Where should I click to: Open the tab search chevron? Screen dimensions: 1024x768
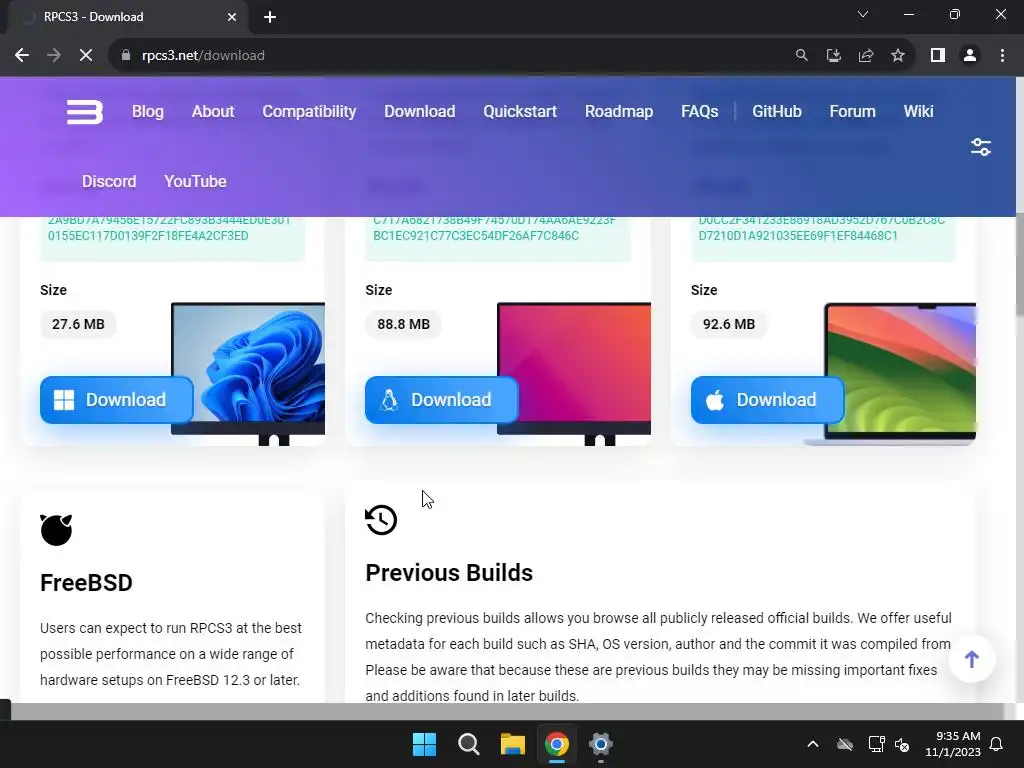[x=863, y=14]
